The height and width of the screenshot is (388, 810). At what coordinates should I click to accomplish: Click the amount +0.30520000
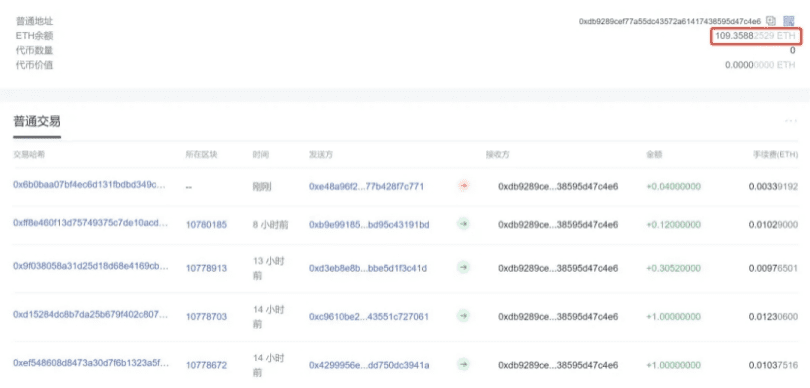[x=674, y=268]
